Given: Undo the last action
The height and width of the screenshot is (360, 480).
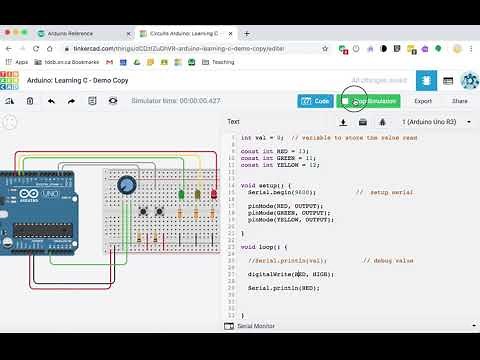Looking at the screenshot, I should point(51,101).
